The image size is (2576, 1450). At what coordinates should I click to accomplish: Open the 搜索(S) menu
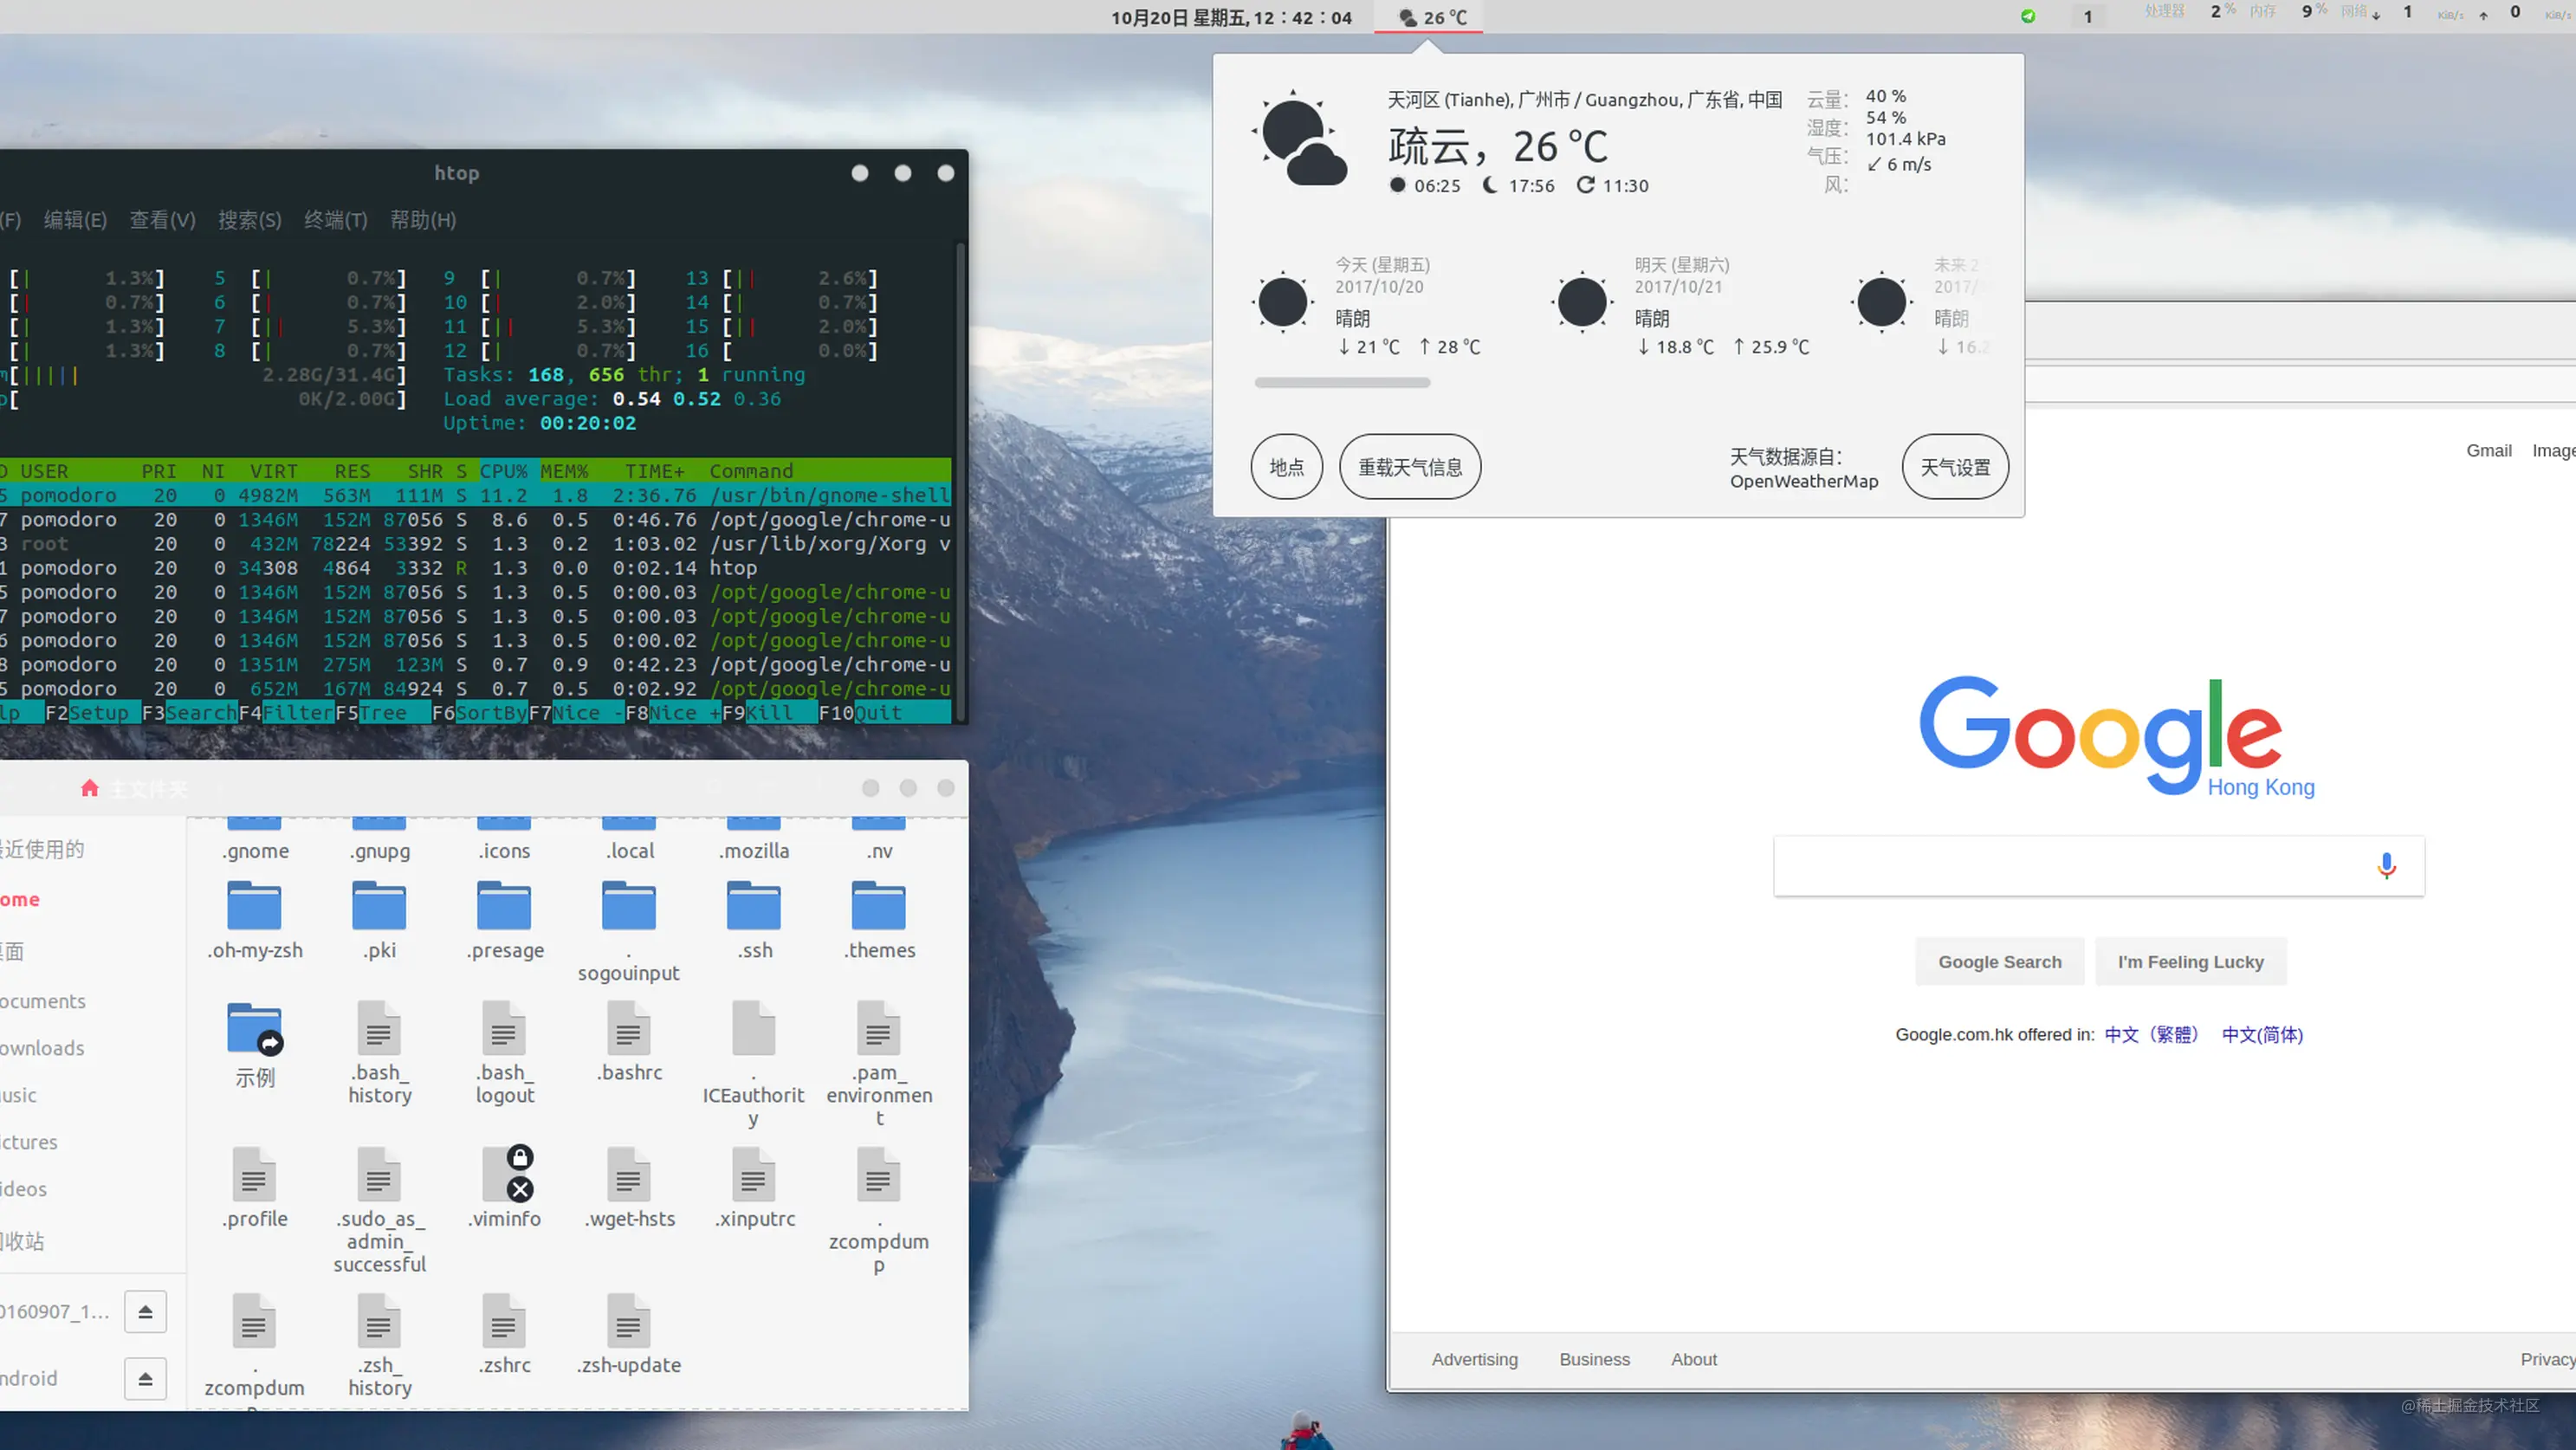pyautogui.click(x=249, y=220)
